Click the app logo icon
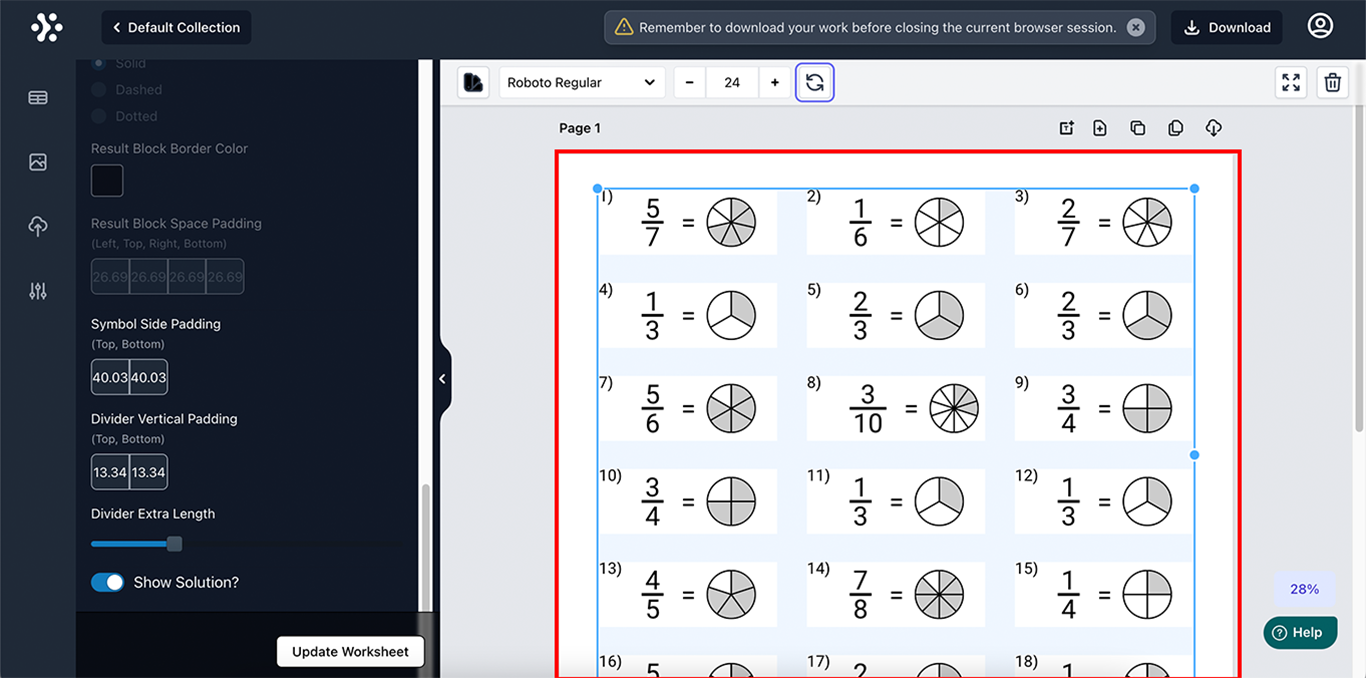1366x678 pixels. (47, 28)
